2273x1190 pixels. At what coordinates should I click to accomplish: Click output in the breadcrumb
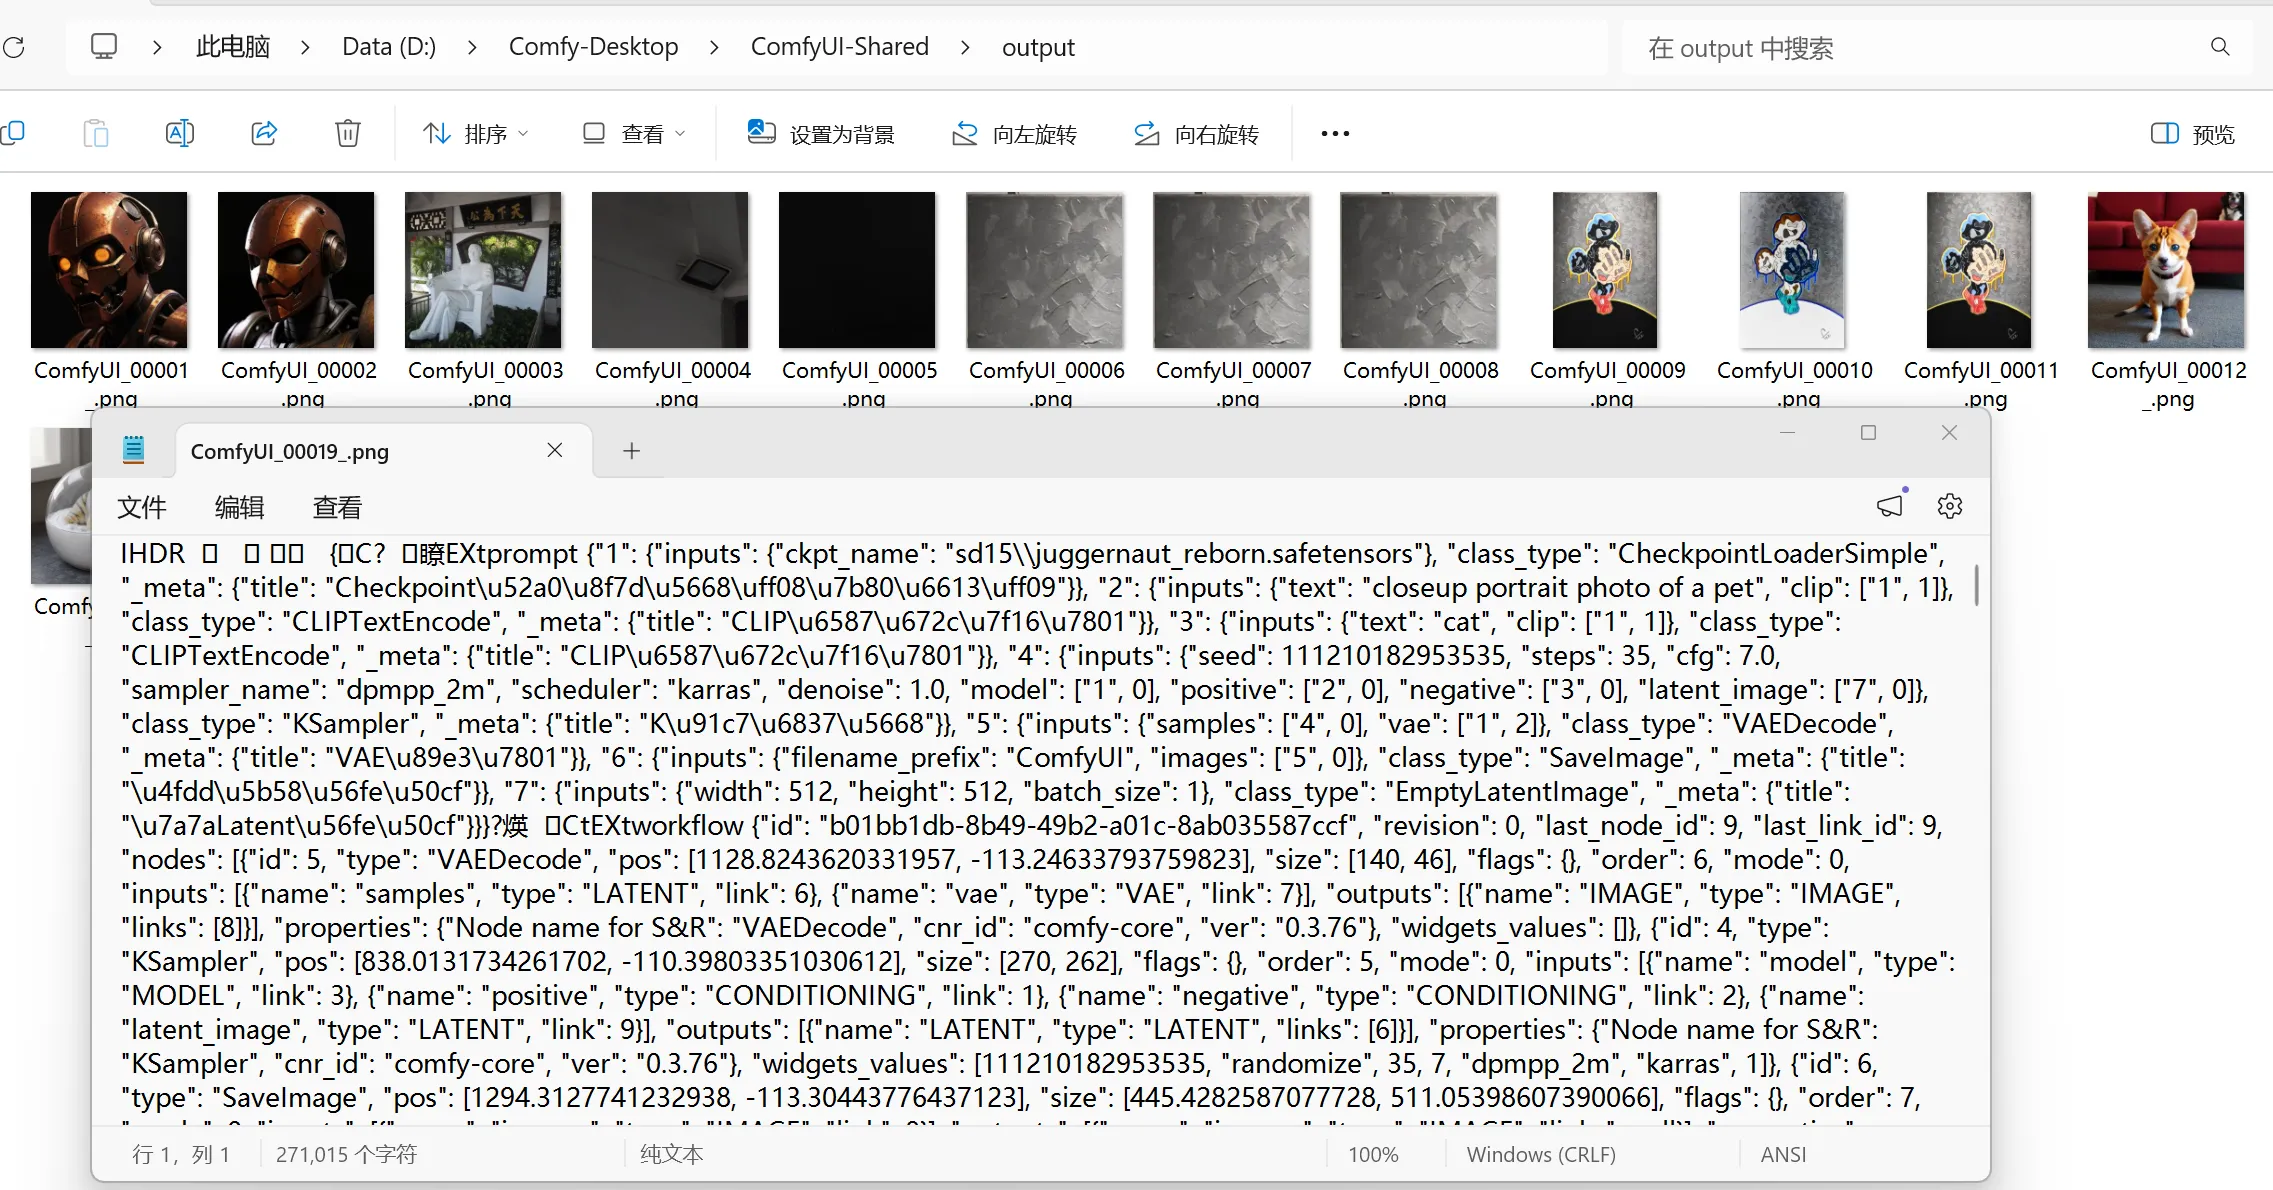click(1038, 47)
